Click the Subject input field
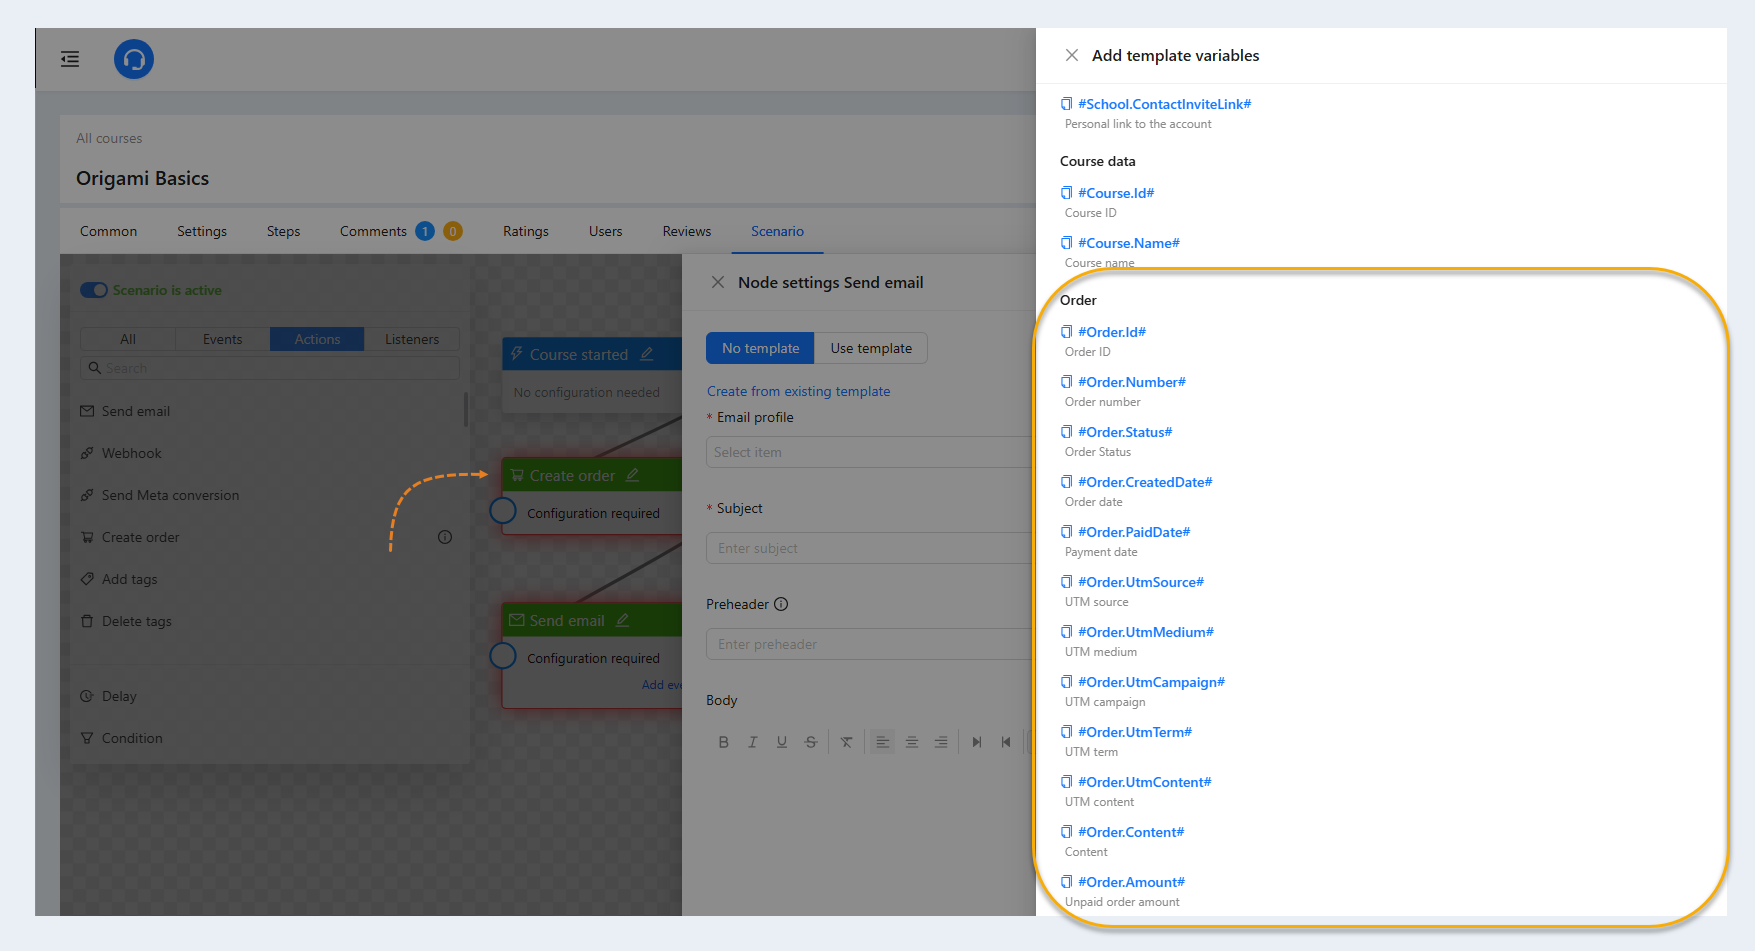Viewport: 1755px width, 951px height. pyautogui.click(x=869, y=548)
